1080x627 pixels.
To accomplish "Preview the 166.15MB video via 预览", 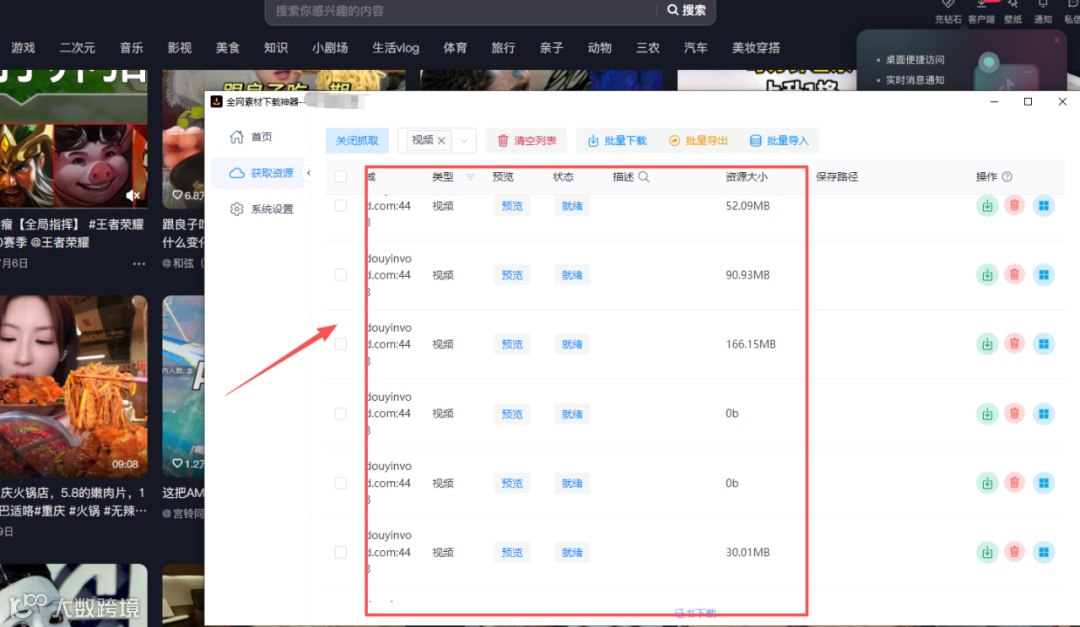I will (x=512, y=345).
